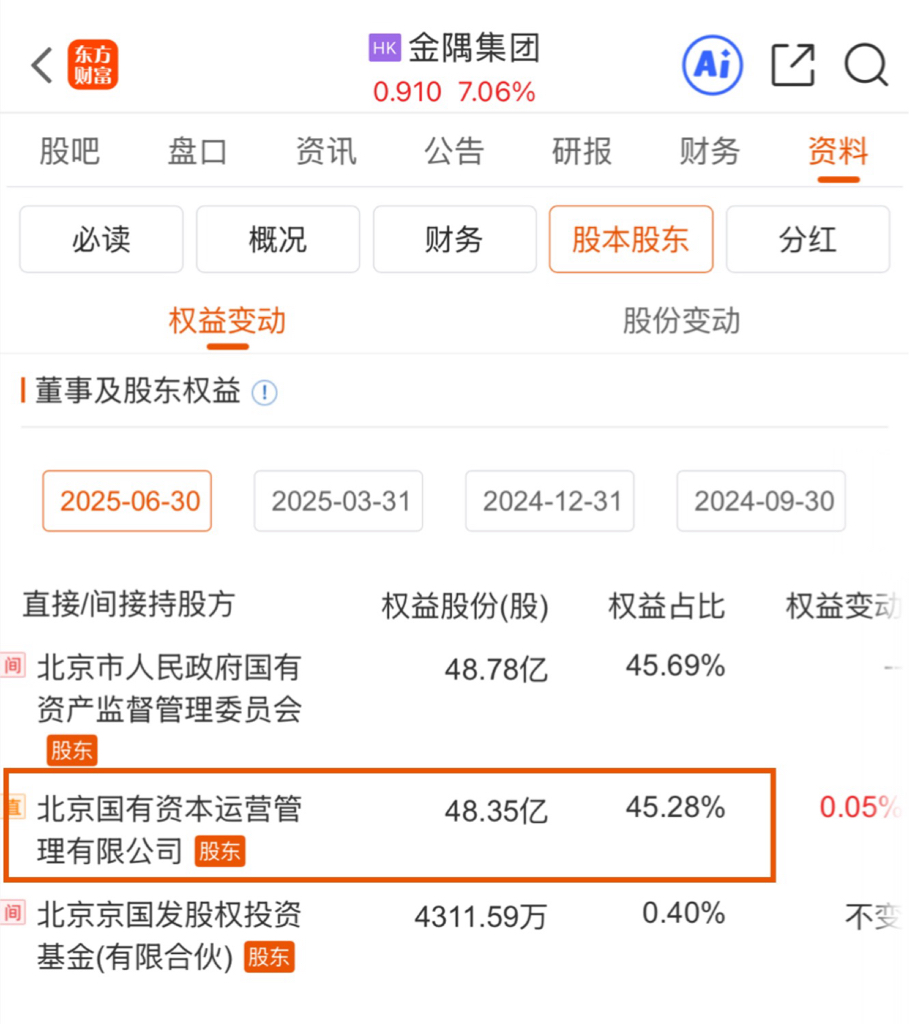
Task: Choose the 2024-12-31 date
Action: pos(550,501)
